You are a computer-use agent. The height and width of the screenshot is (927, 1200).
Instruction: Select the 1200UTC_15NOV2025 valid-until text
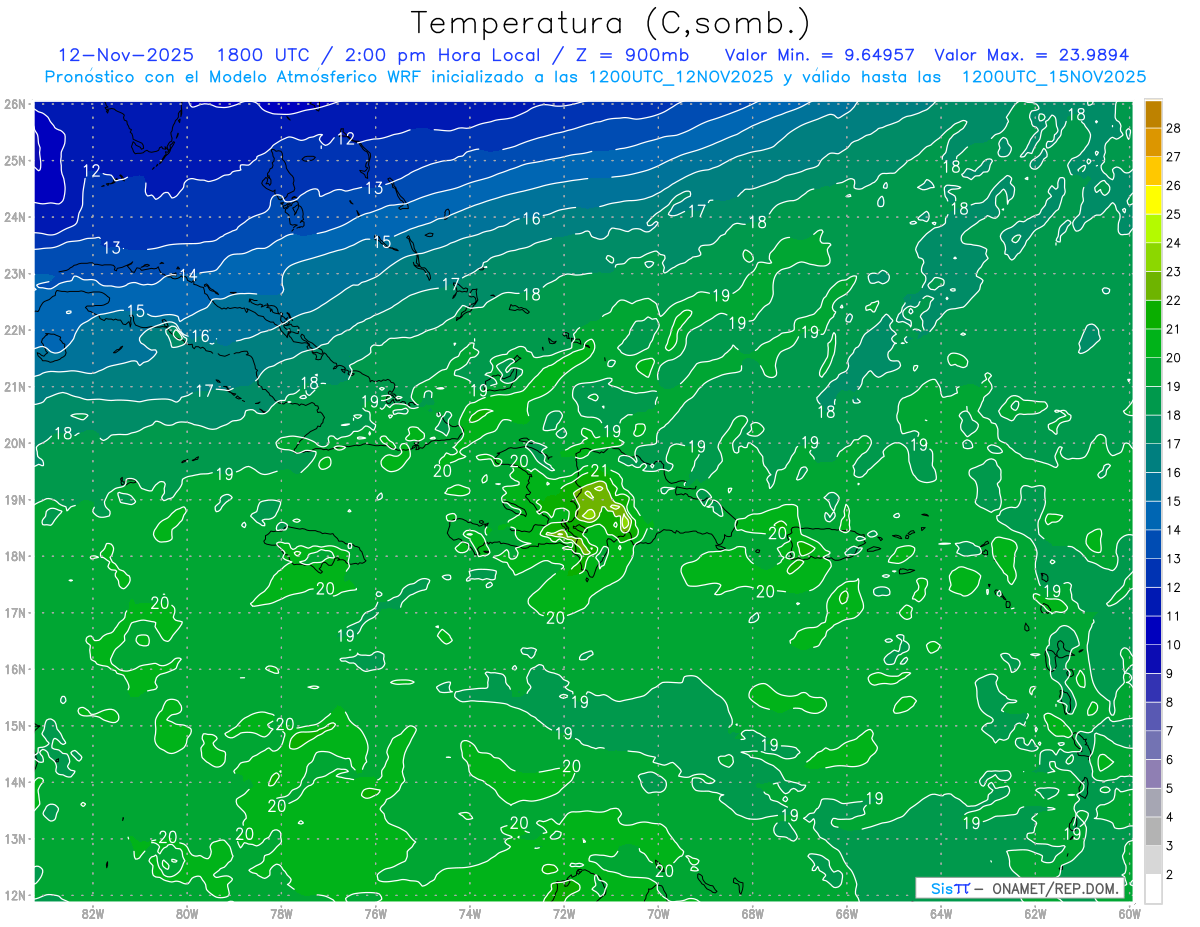[1054, 77]
